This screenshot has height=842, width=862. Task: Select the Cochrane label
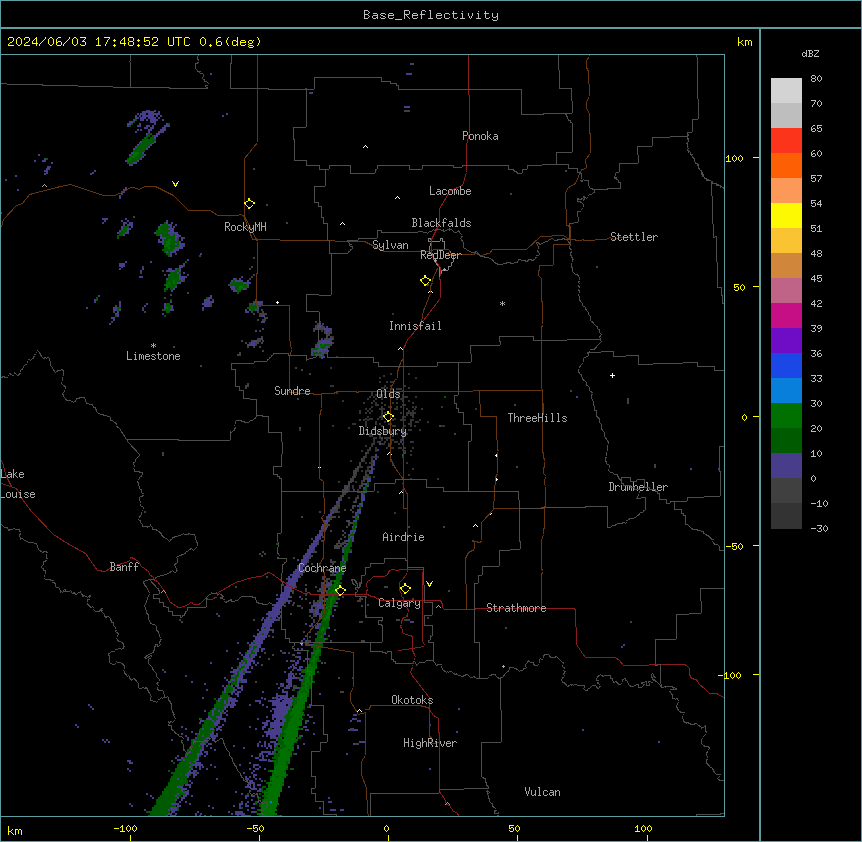pyautogui.click(x=322, y=568)
